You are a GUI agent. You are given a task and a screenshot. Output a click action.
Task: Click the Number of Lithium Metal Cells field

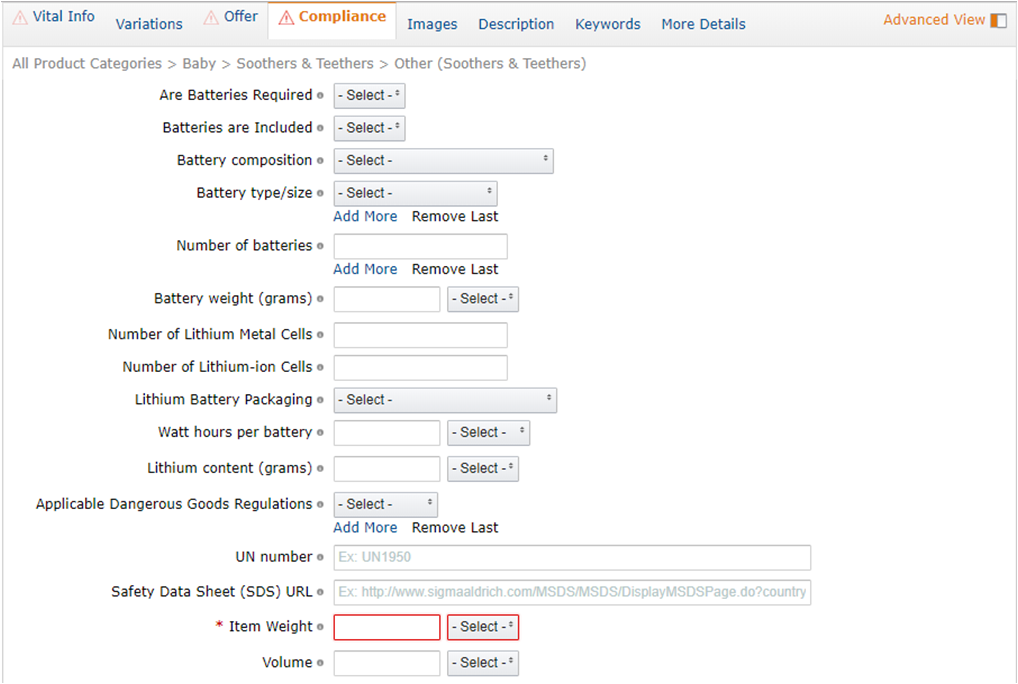(x=420, y=335)
